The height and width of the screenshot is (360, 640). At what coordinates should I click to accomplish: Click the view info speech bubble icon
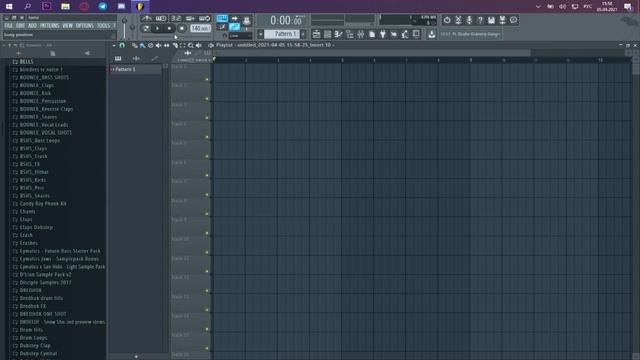tap(513, 20)
